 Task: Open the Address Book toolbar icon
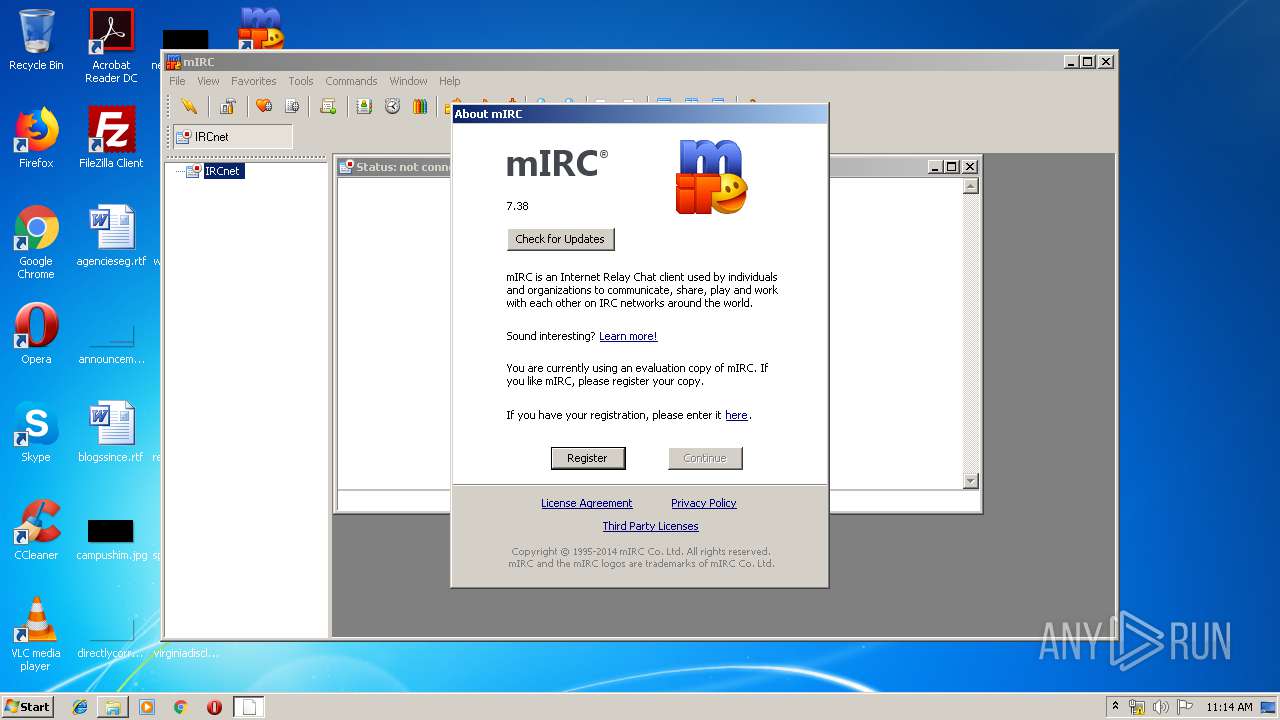tap(364, 106)
